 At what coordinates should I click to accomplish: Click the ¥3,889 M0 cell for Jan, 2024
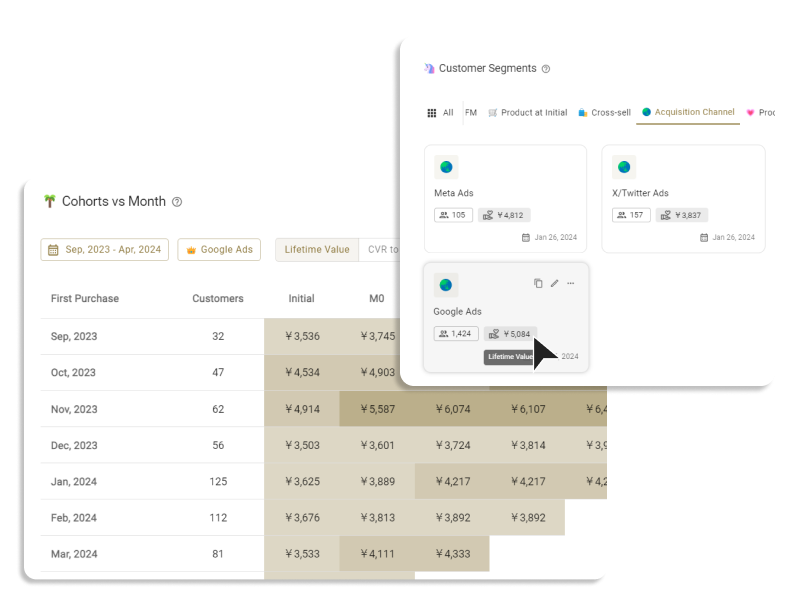click(x=378, y=482)
